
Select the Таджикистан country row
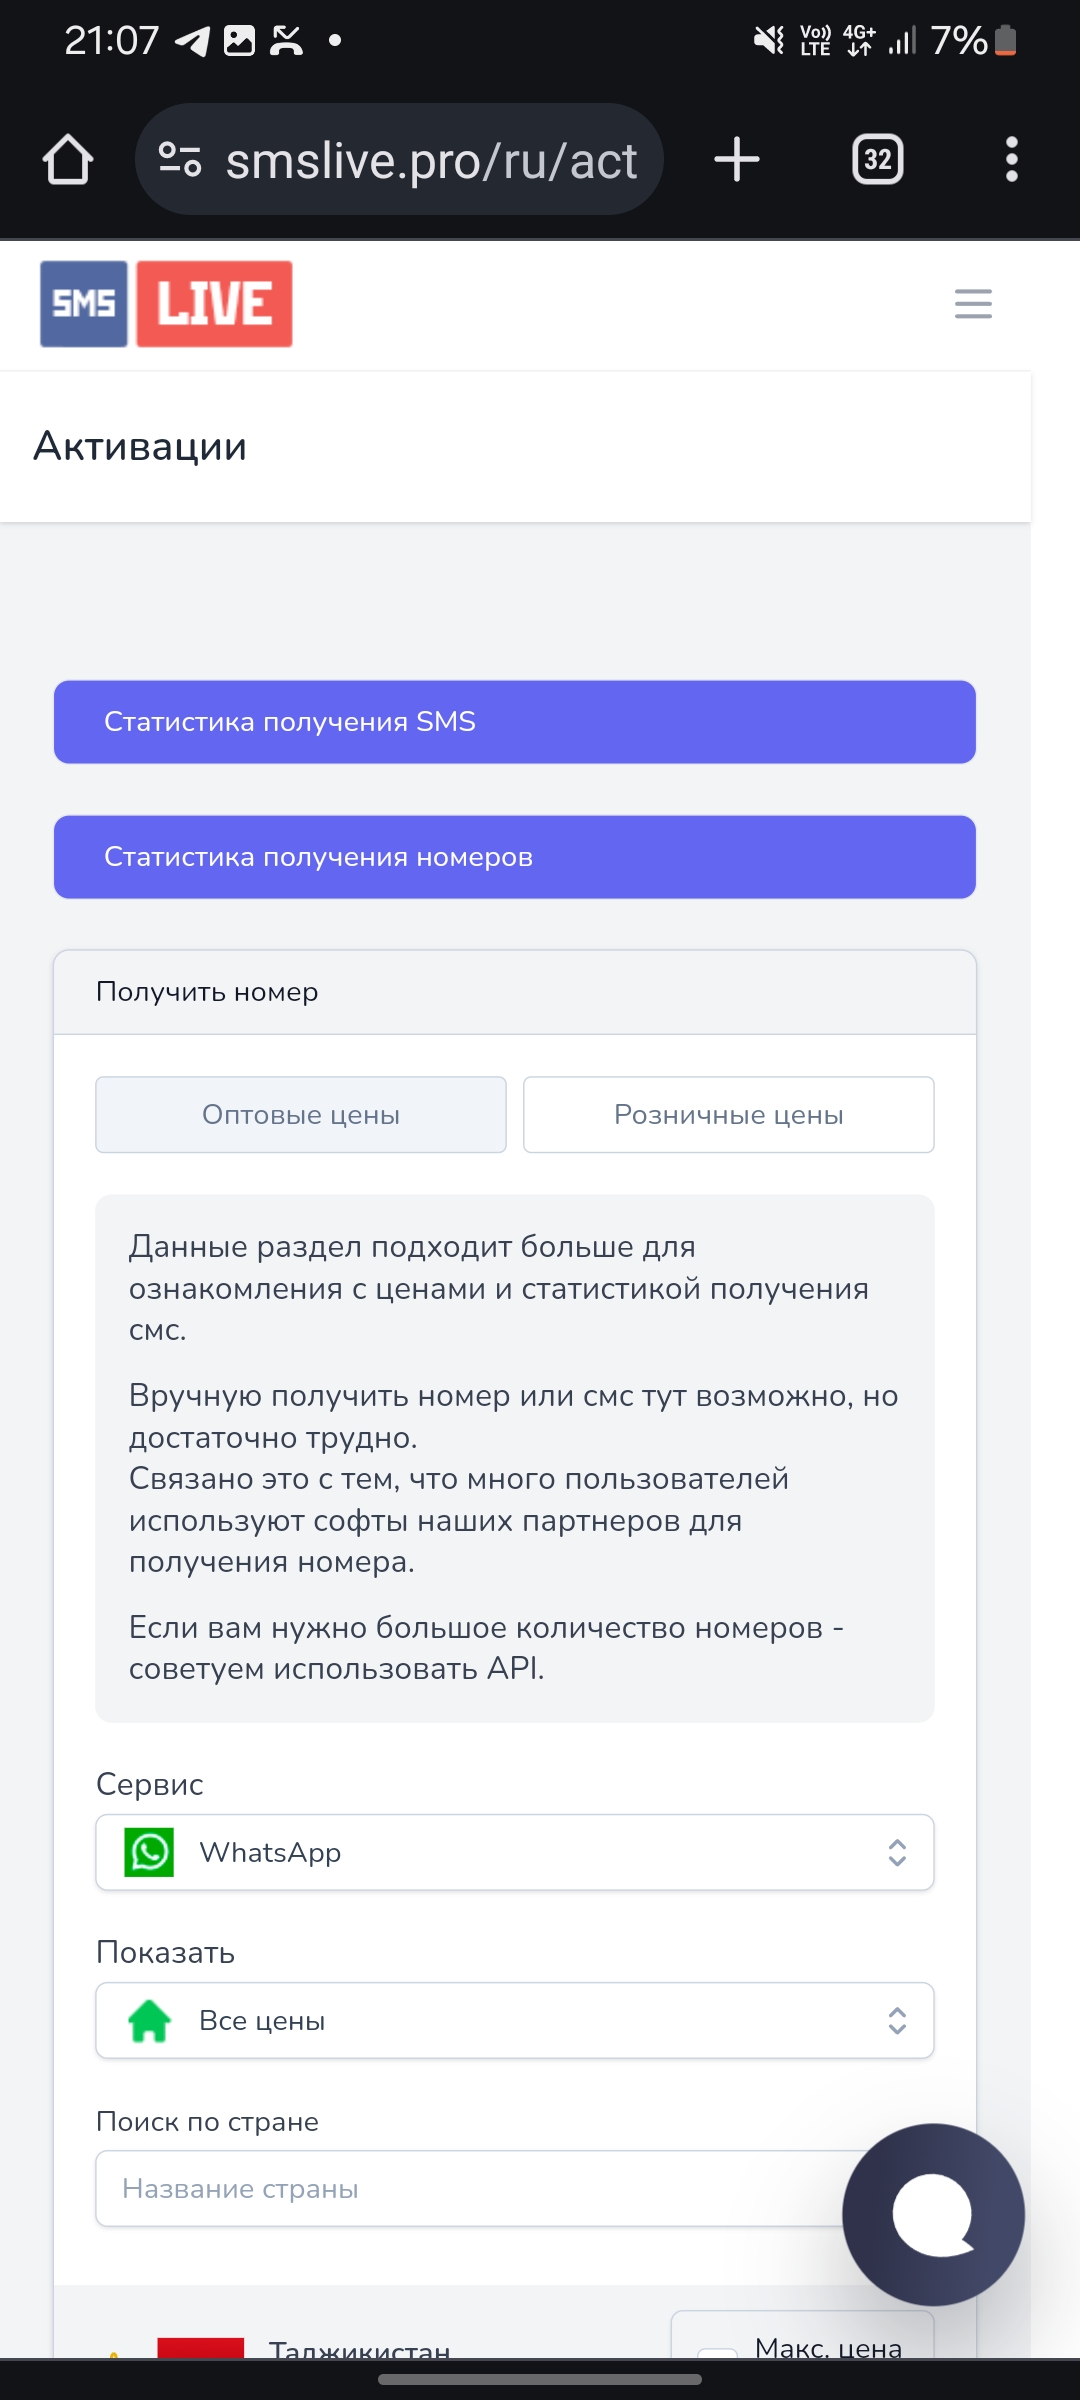pyautogui.click(x=359, y=2349)
